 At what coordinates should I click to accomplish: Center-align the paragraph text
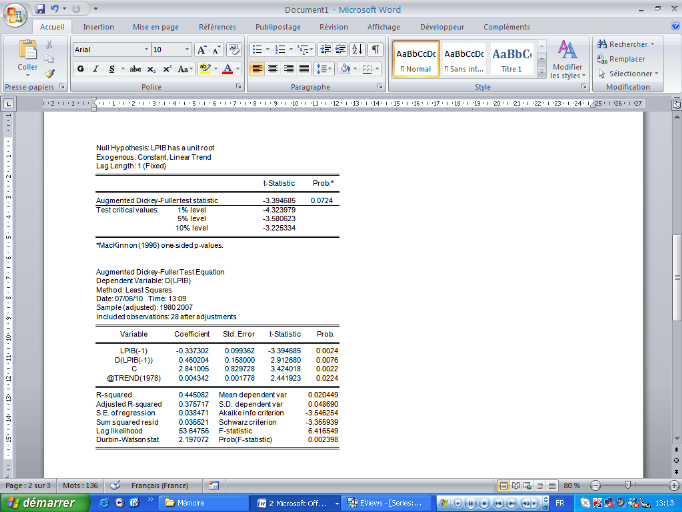tap(273, 69)
